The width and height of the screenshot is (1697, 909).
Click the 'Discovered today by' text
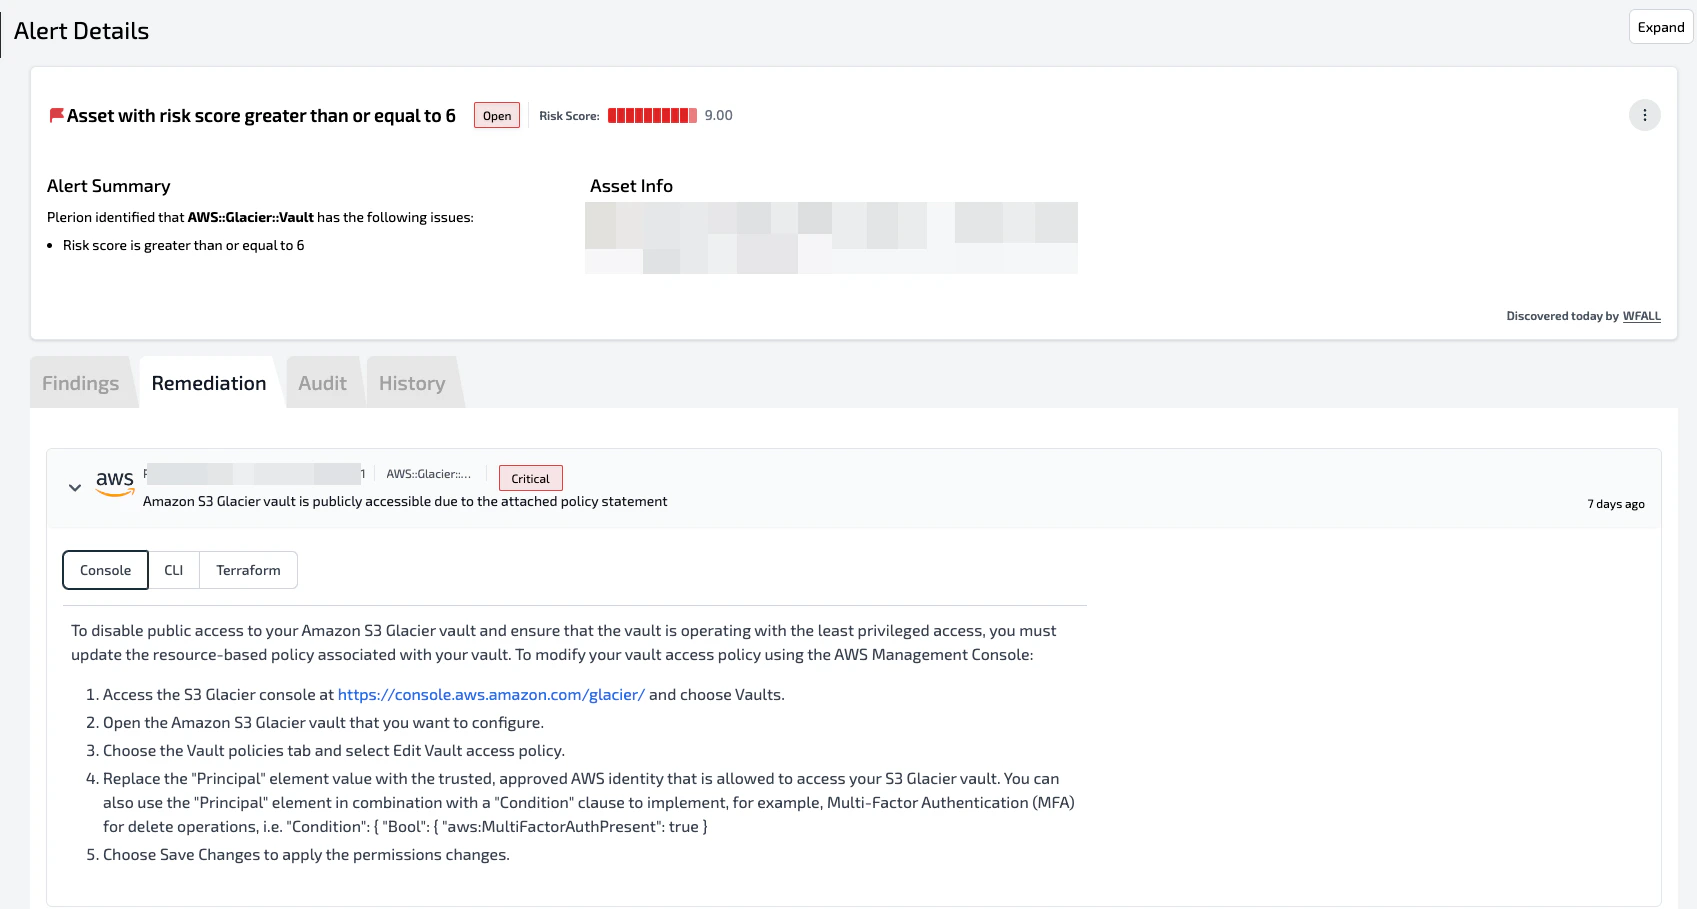click(1562, 316)
